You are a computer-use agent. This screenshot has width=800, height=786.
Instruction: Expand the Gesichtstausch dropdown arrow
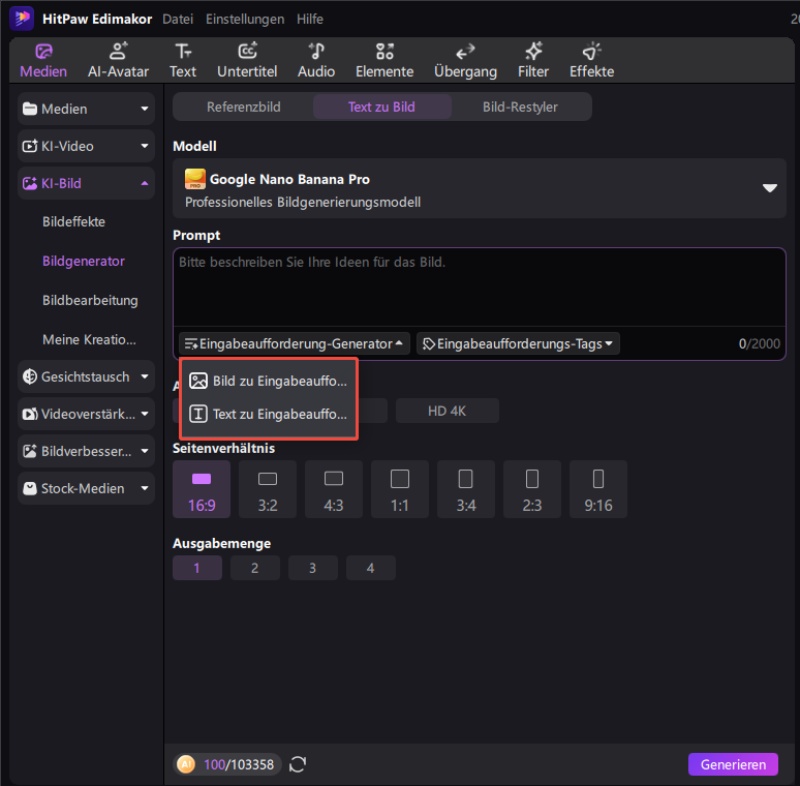pyautogui.click(x=144, y=376)
